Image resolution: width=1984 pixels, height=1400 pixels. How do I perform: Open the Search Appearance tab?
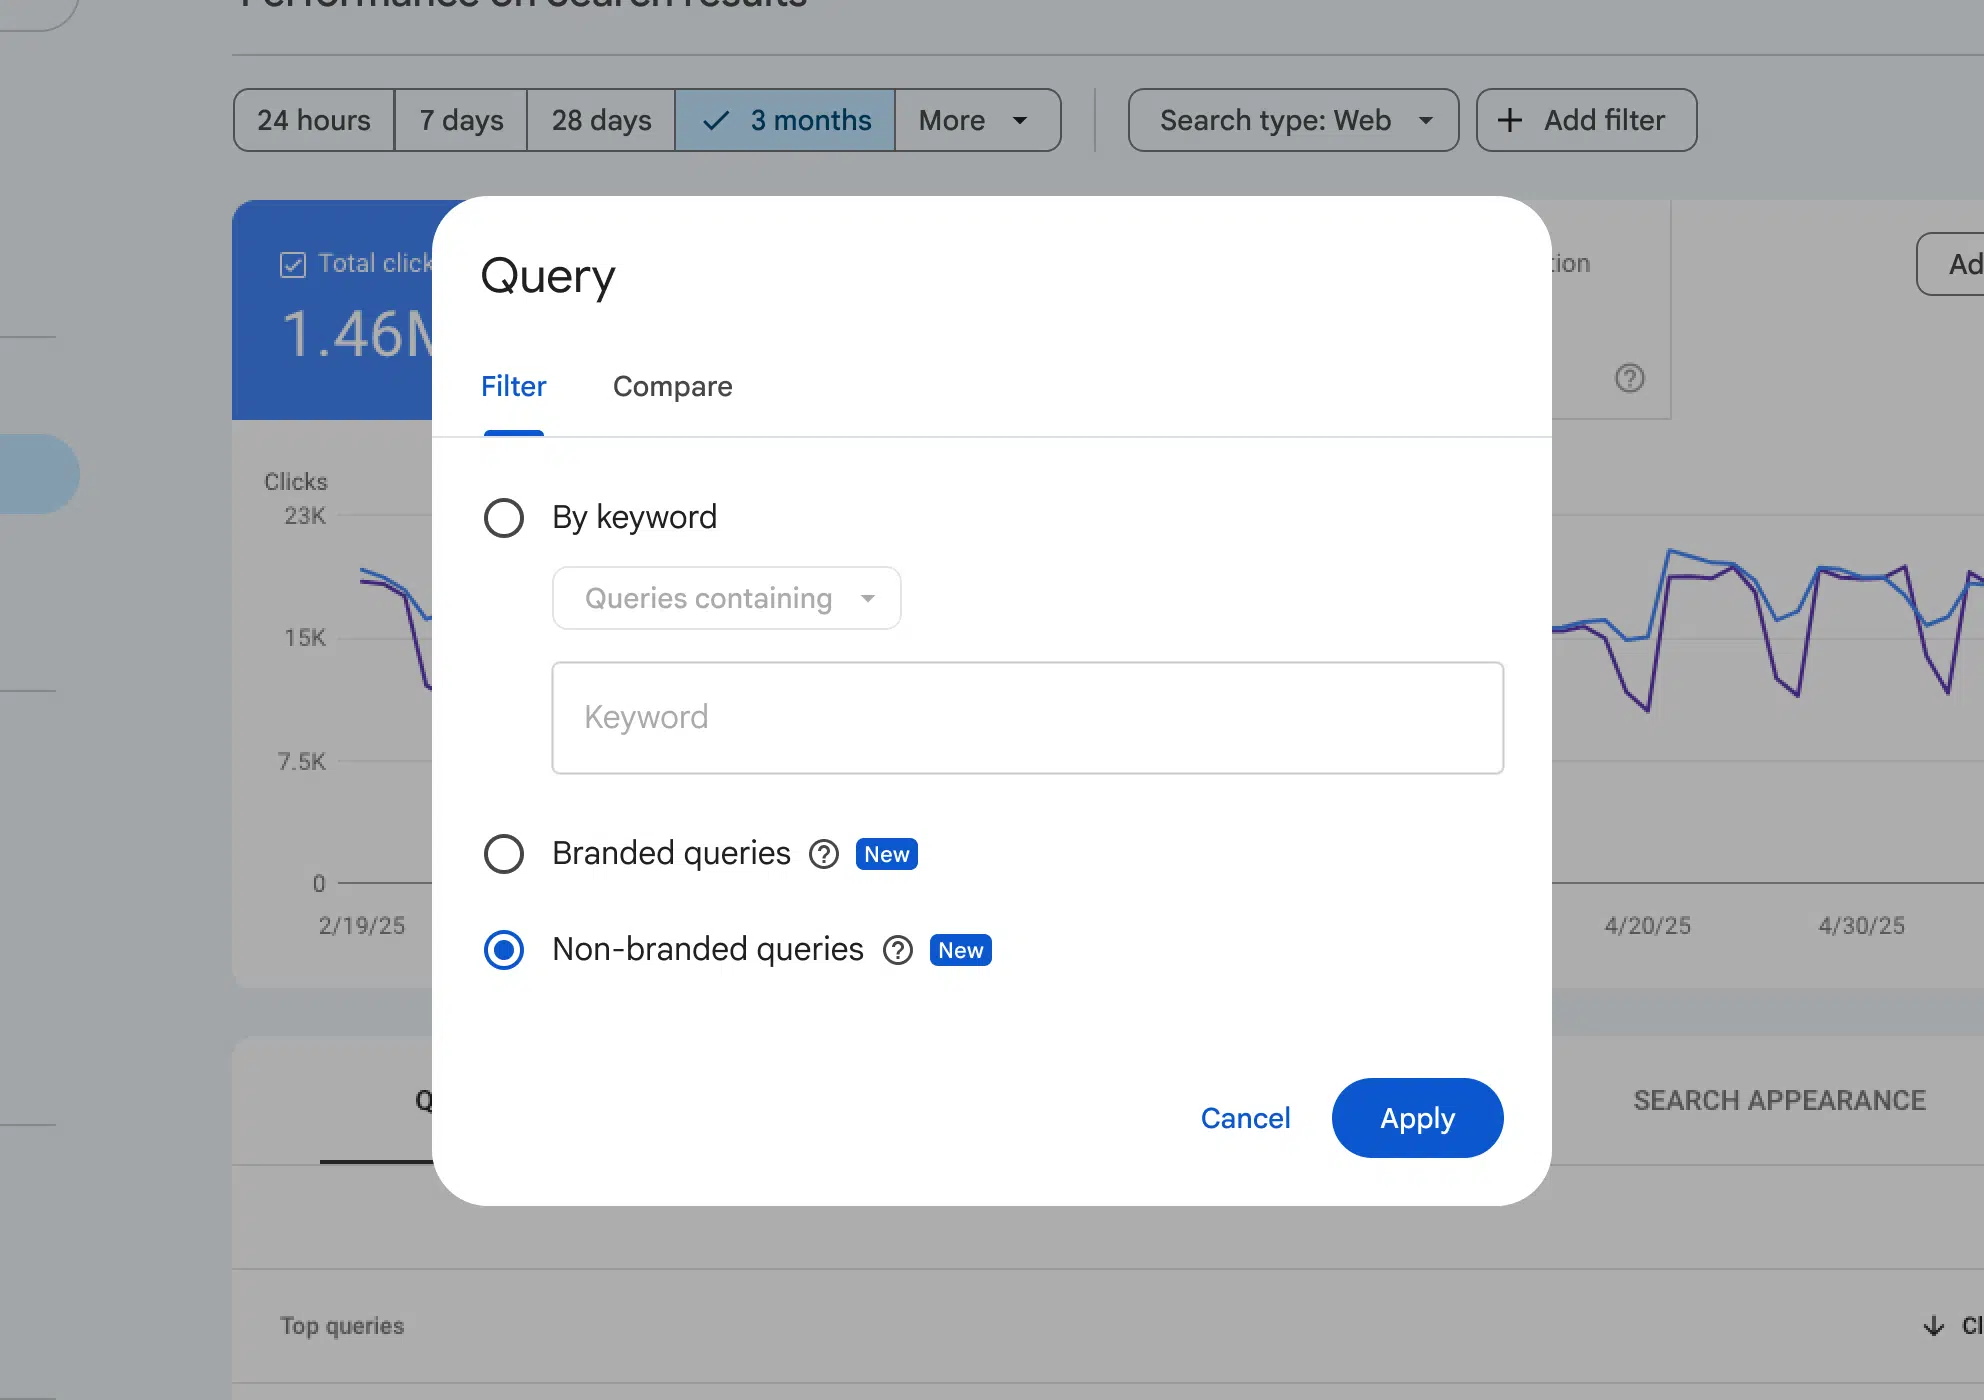click(1779, 1100)
